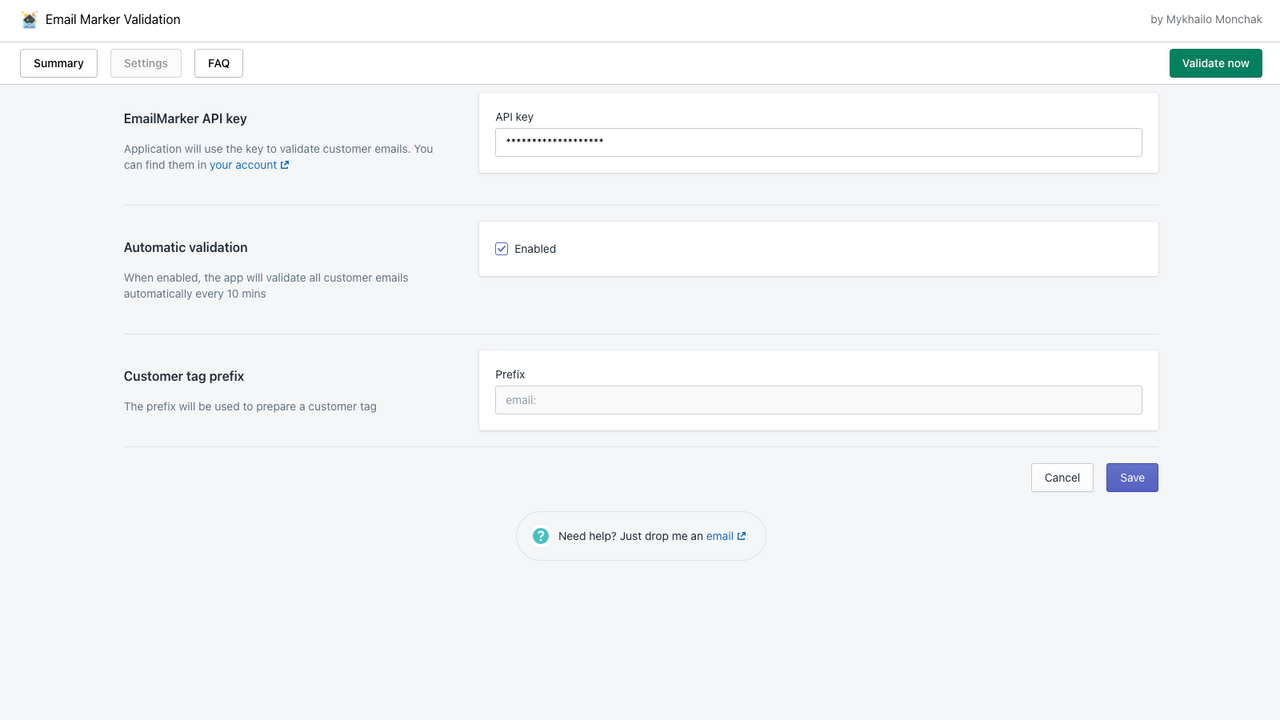The width and height of the screenshot is (1280, 720).
Task: Click the Prefix field label
Action: [x=510, y=374]
